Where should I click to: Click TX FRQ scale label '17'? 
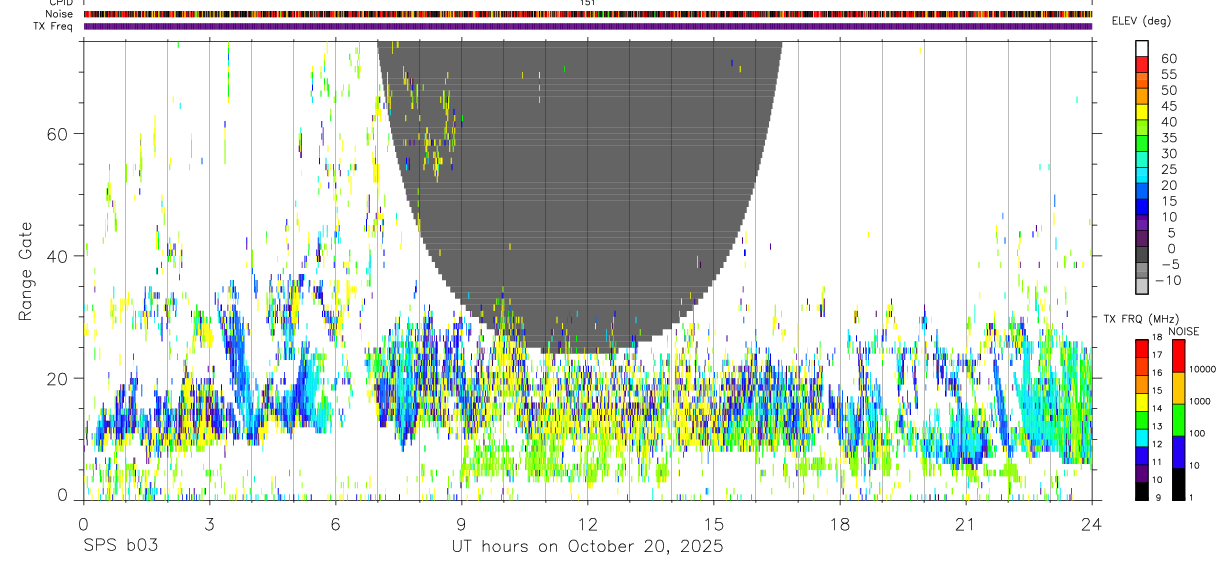pyautogui.click(x=1156, y=355)
